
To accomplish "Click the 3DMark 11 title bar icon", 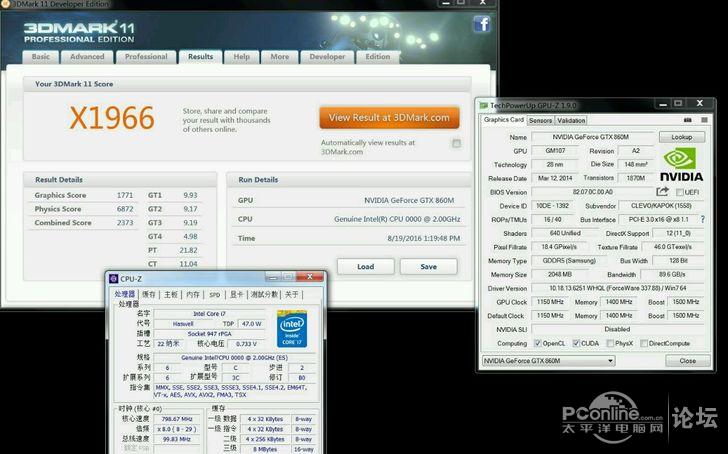I will pyautogui.click(x=5, y=4).
